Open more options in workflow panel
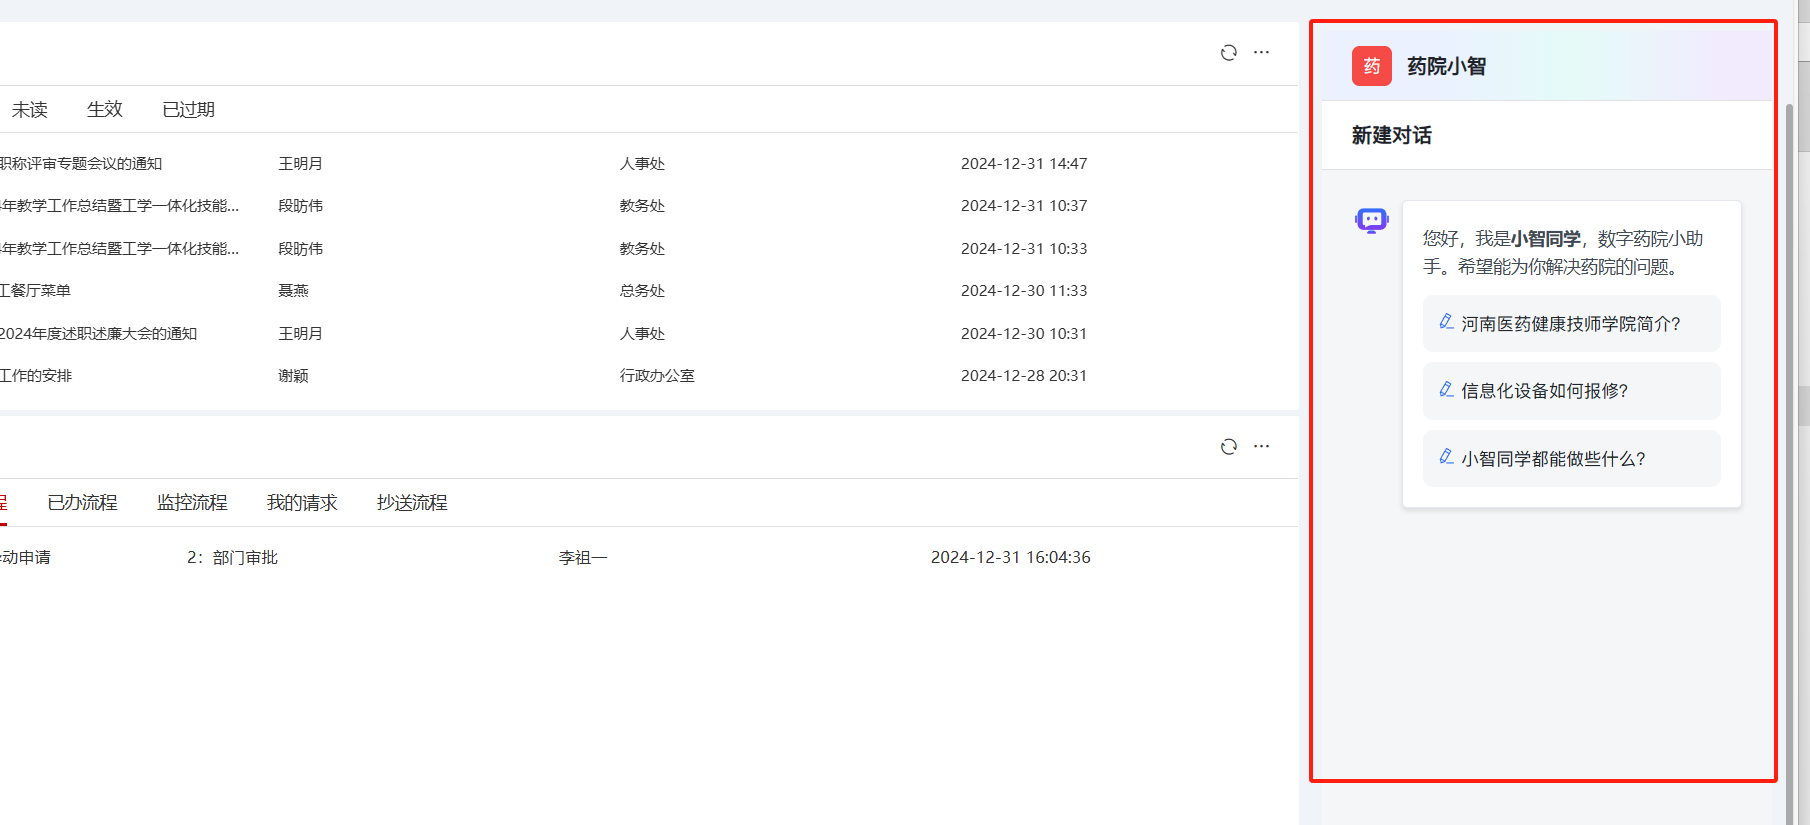Image resolution: width=1810 pixels, height=825 pixels. (1262, 447)
